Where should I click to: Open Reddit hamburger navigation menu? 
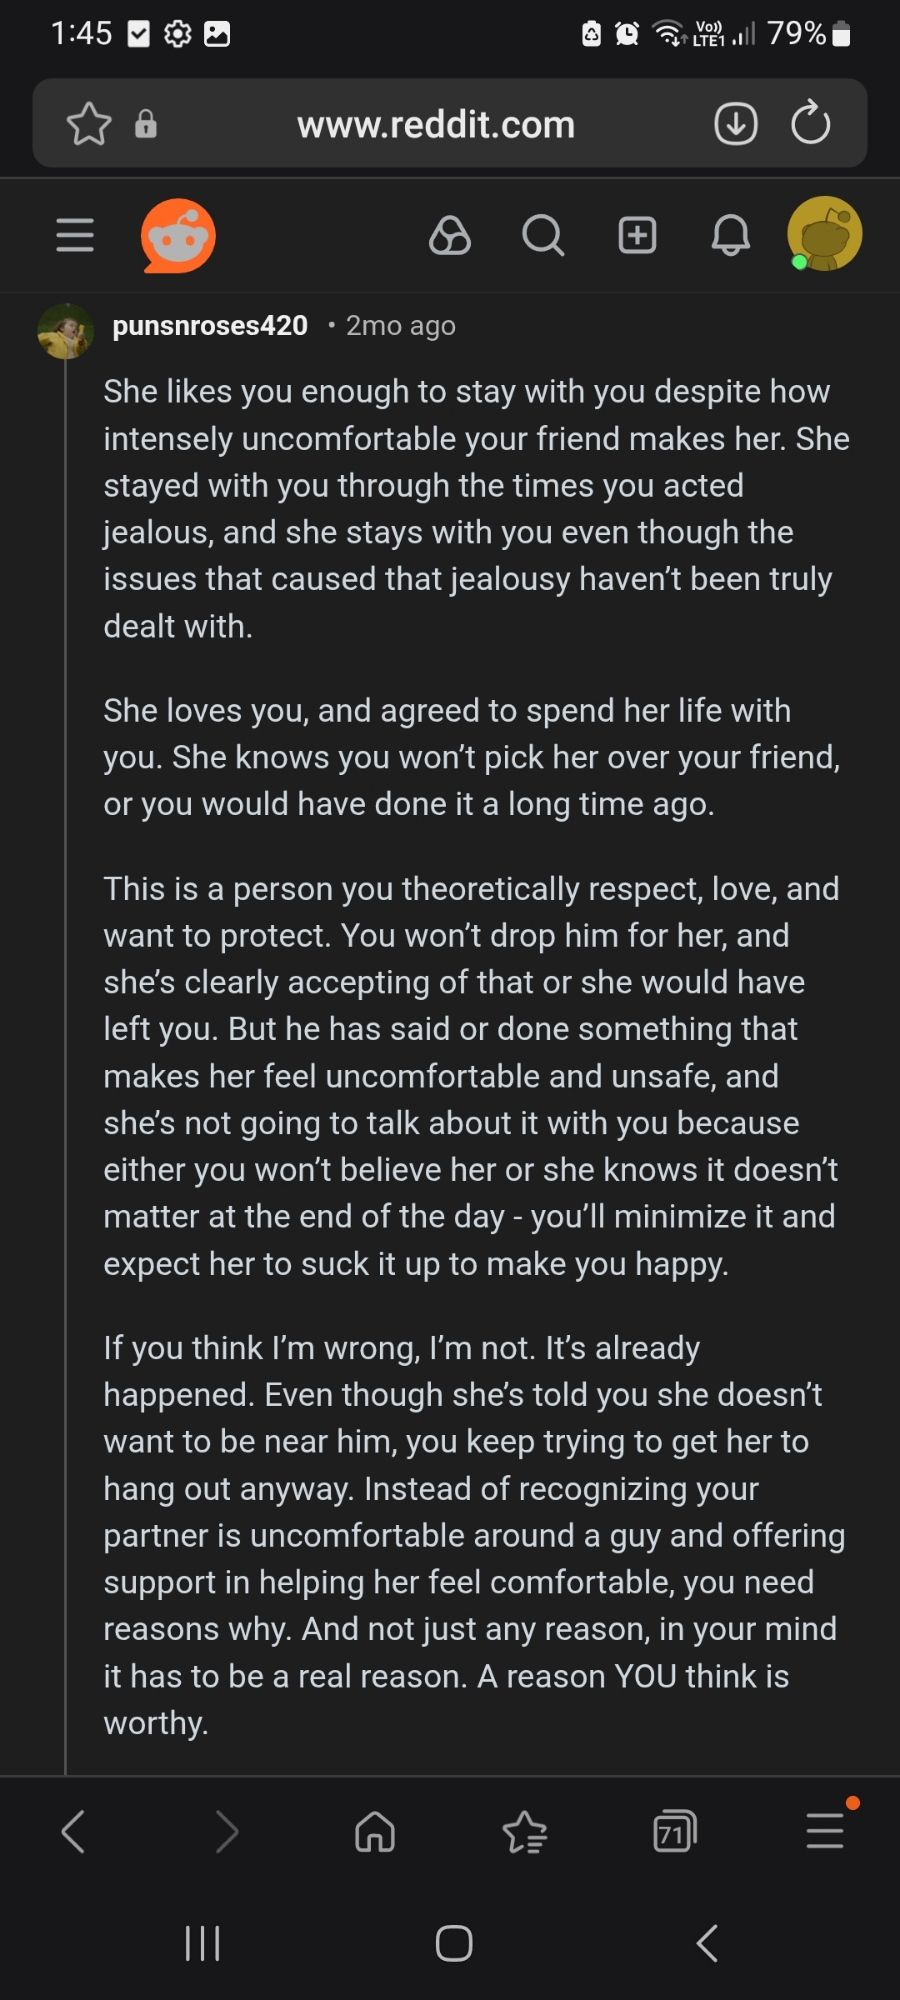pyautogui.click(x=75, y=236)
